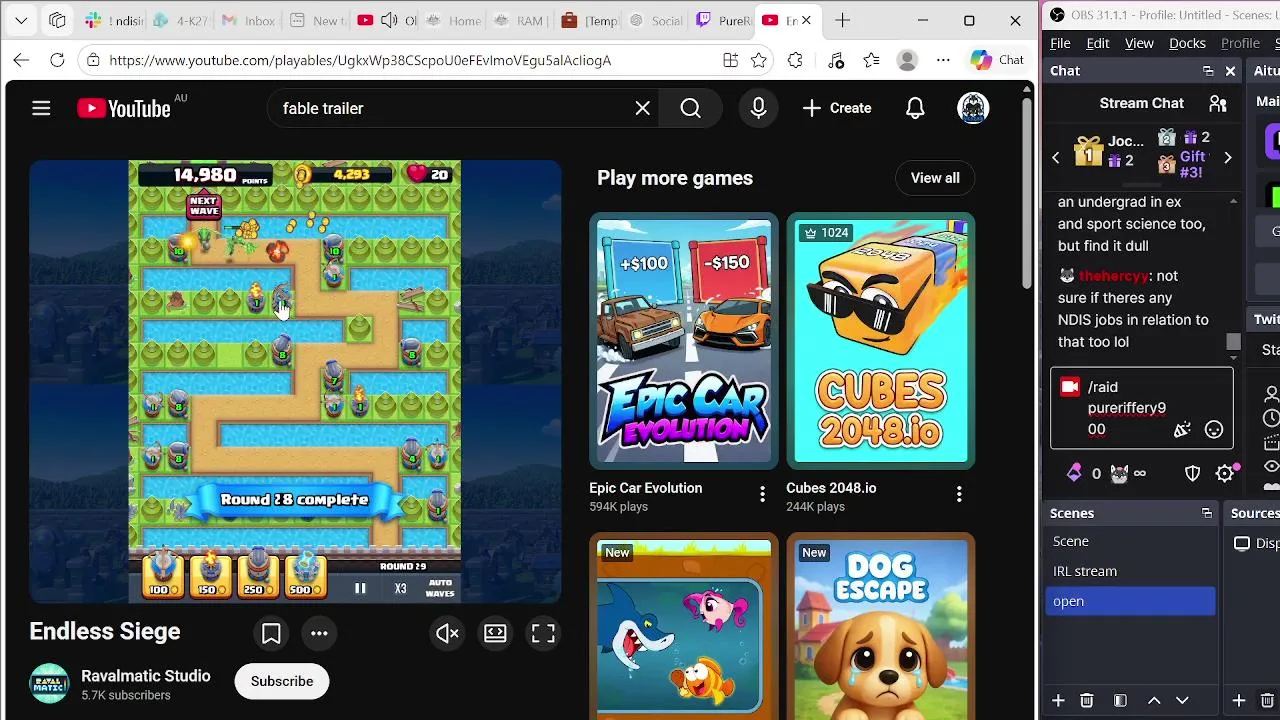Viewport: 1280px width, 720px height.
Task: Open the YouTube guide hamburger menu
Action: [41, 108]
